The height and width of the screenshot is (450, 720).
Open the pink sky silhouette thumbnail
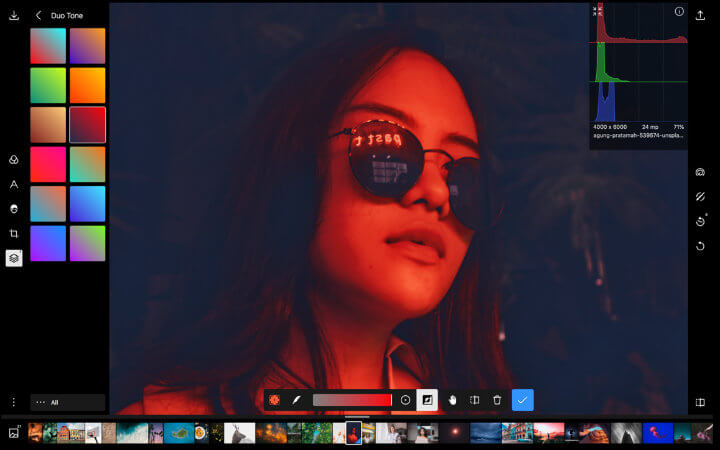(x=549, y=433)
